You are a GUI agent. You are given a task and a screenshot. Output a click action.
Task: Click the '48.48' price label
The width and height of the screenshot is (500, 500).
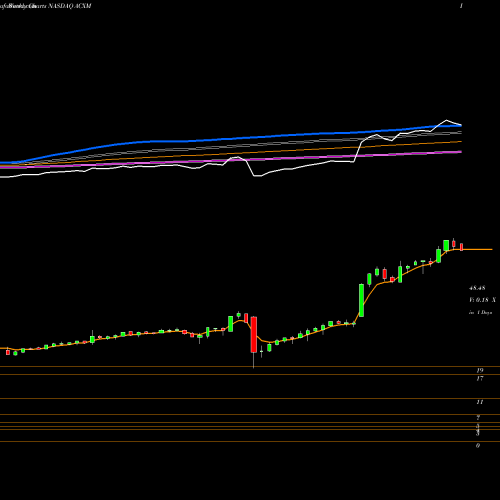coord(477,288)
